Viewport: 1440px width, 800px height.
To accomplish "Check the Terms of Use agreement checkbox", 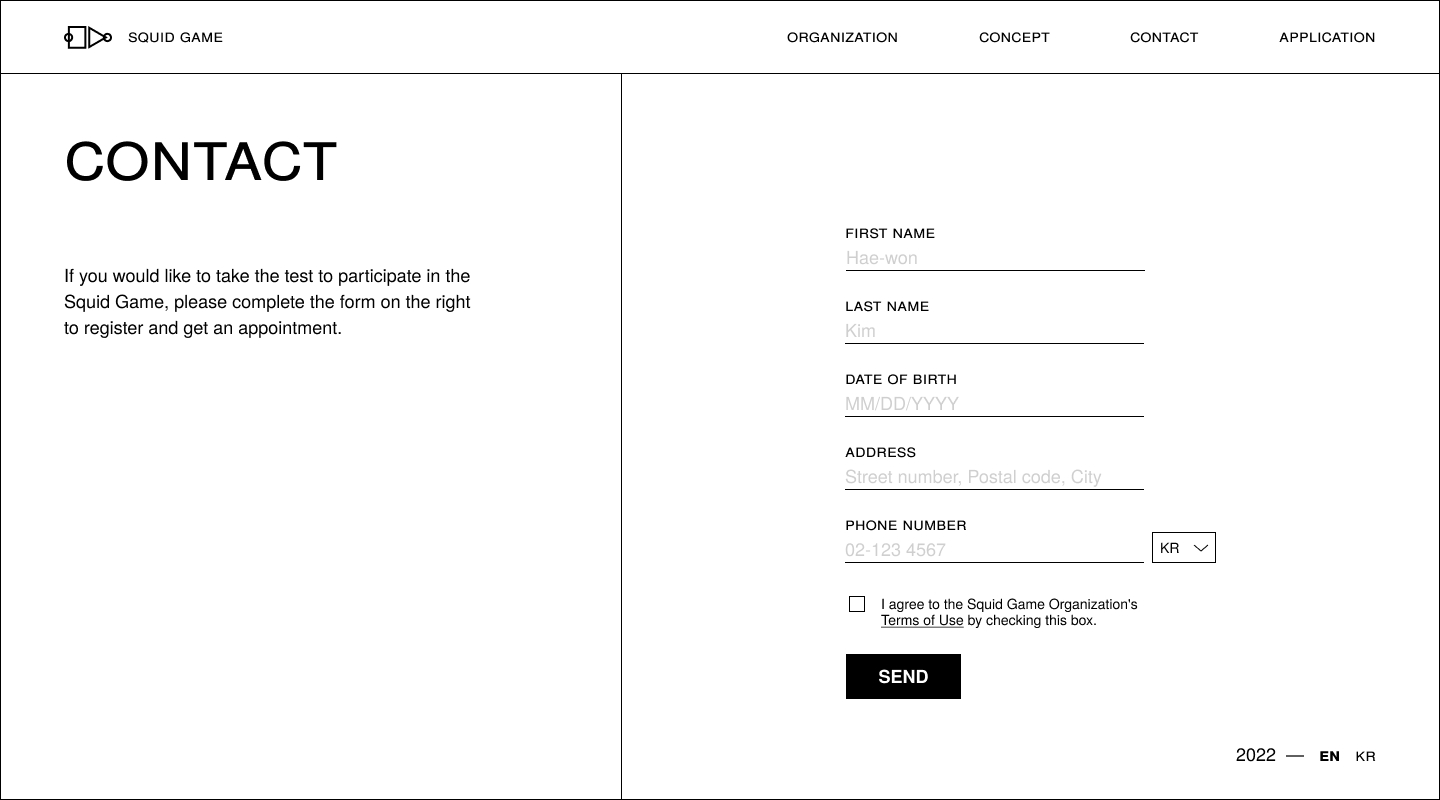I will pyautogui.click(x=857, y=604).
